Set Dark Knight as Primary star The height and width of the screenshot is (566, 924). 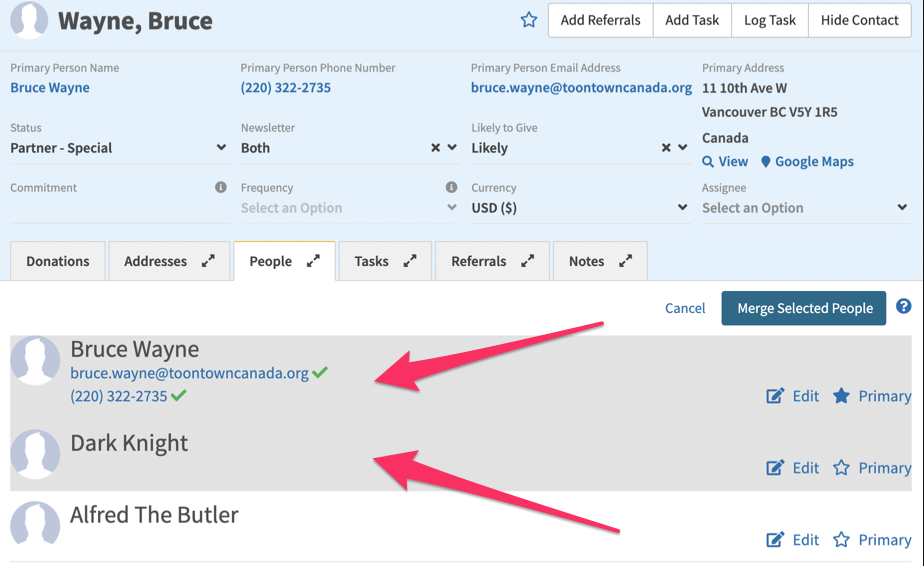pyautogui.click(x=841, y=468)
